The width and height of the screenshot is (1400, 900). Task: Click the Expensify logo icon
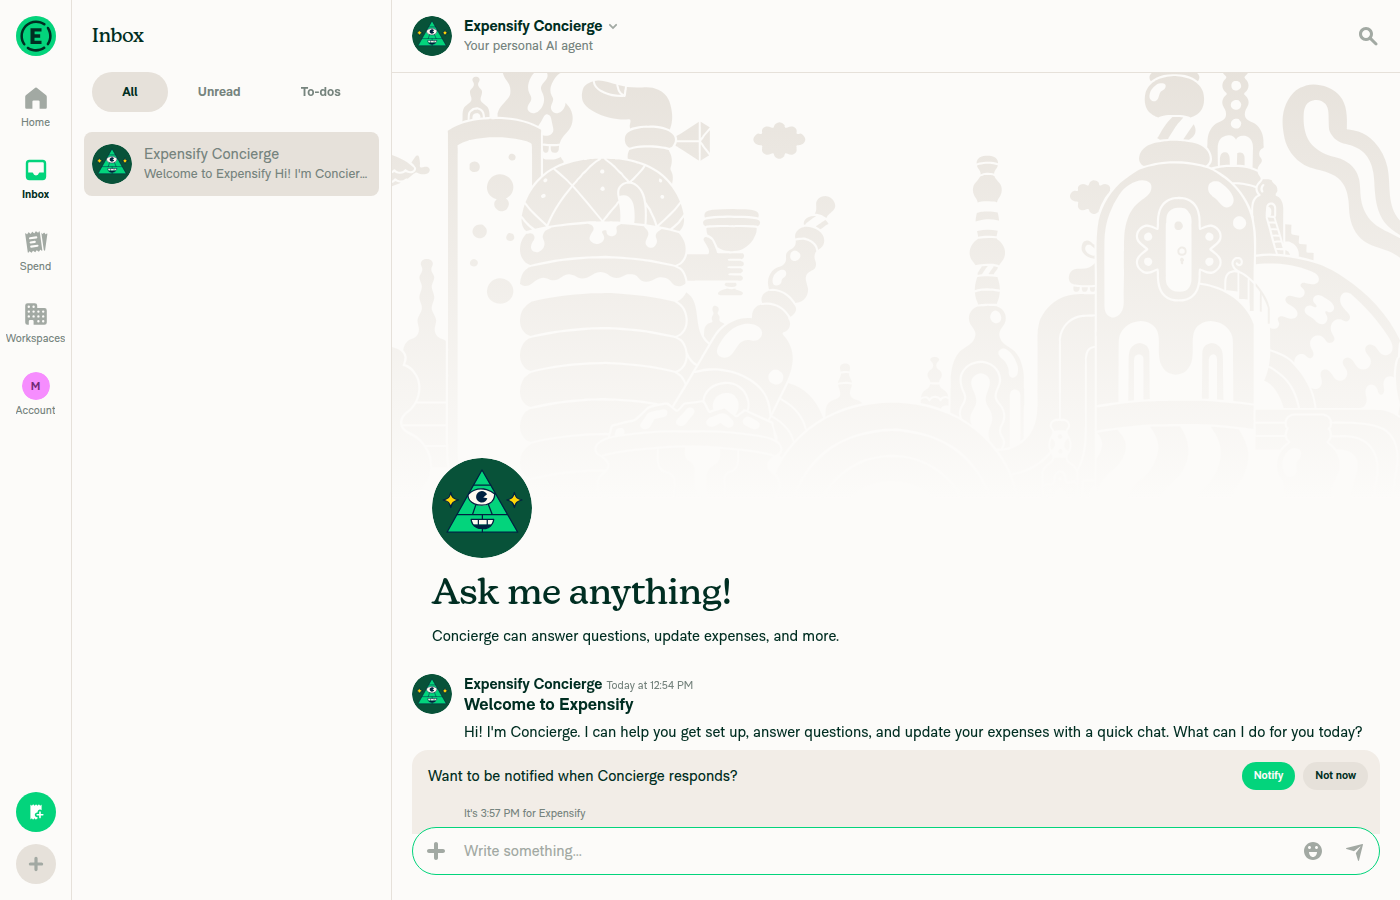tap(36, 36)
